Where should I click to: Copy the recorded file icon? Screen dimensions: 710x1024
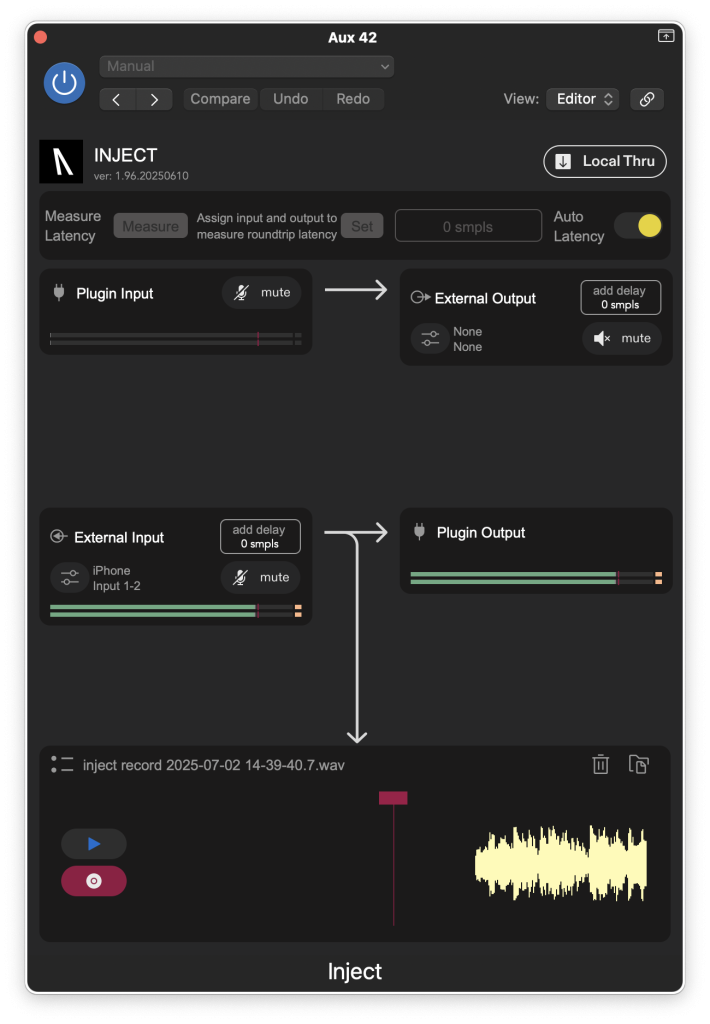pos(638,764)
